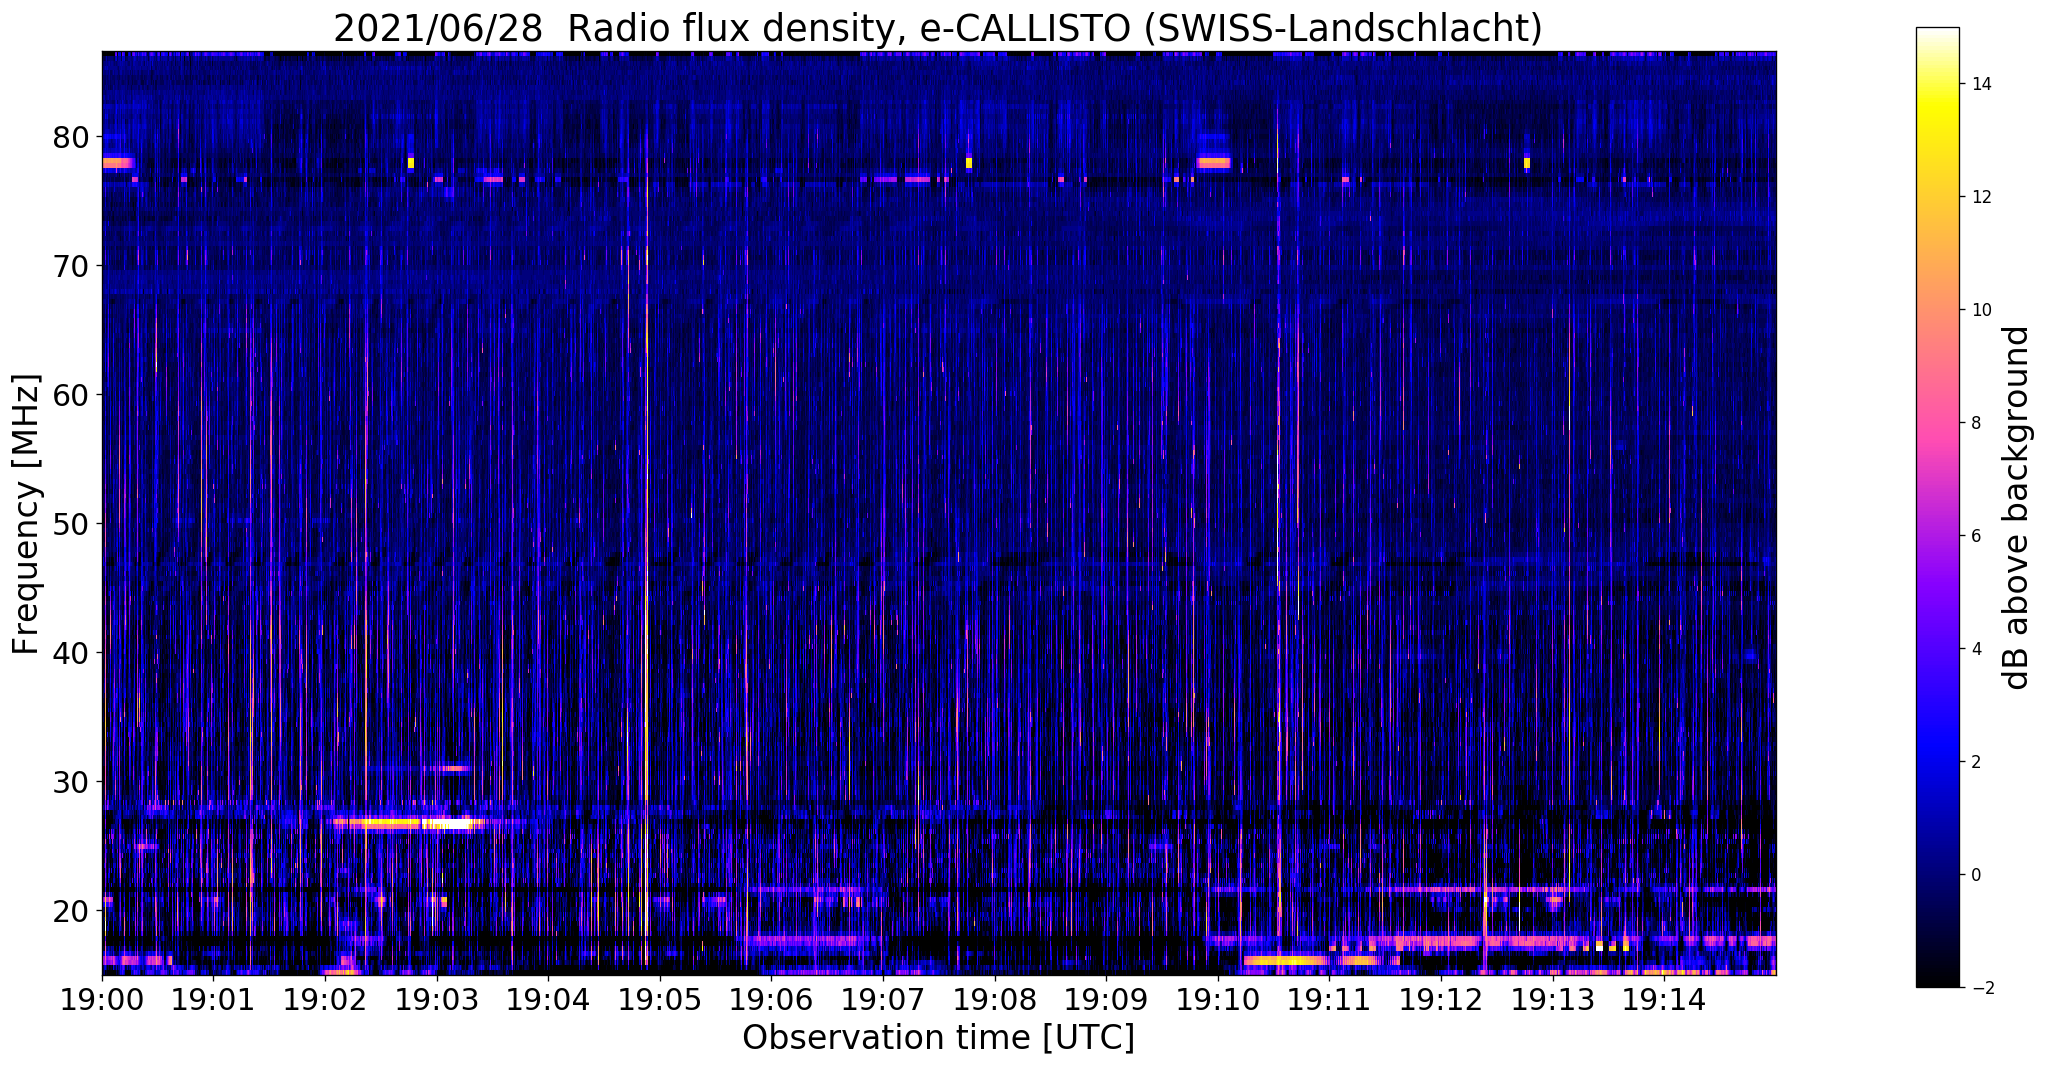Viewport: 2047px width, 1067px height.
Task: Click the 50 MHz frequency tick label
Action: [x=70, y=524]
